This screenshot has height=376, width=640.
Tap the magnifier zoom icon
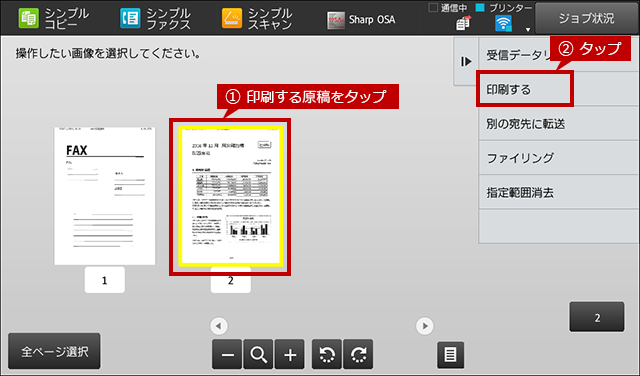tap(258, 354)
